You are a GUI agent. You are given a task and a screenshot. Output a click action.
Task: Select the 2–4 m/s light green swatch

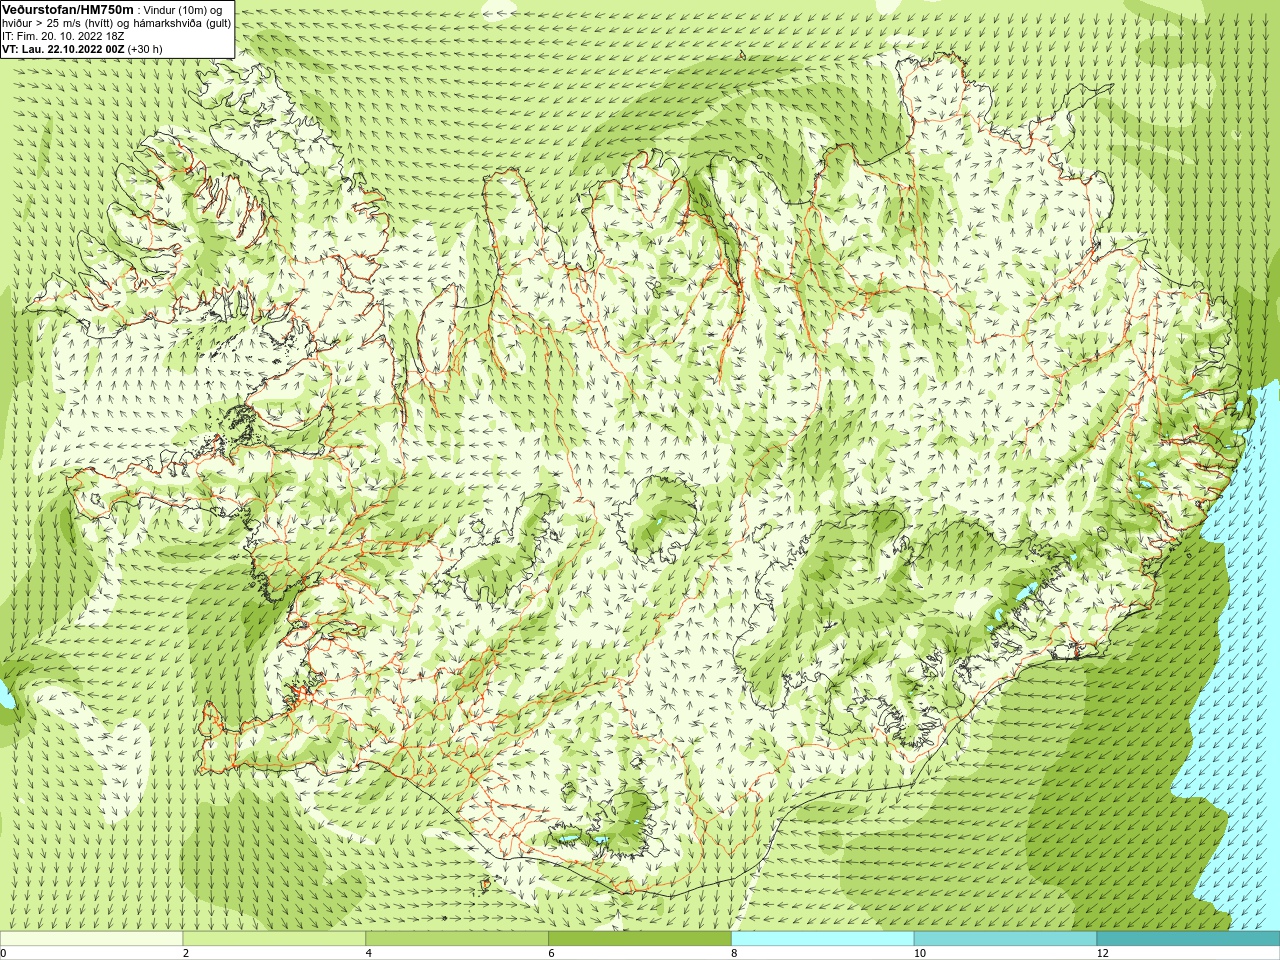(x=274, y=939)
